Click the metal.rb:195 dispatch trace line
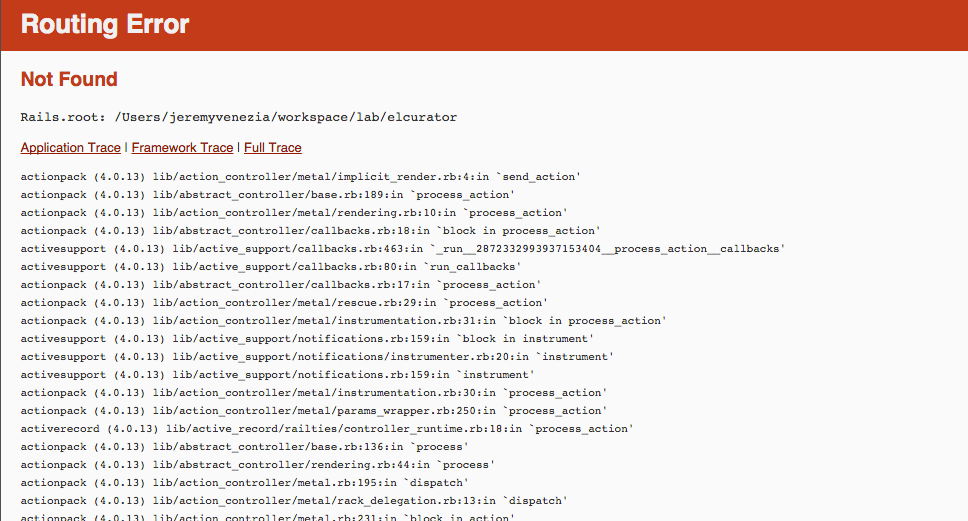Image resolution: width=968 pixels, height=521 pixels. (245, 483)
